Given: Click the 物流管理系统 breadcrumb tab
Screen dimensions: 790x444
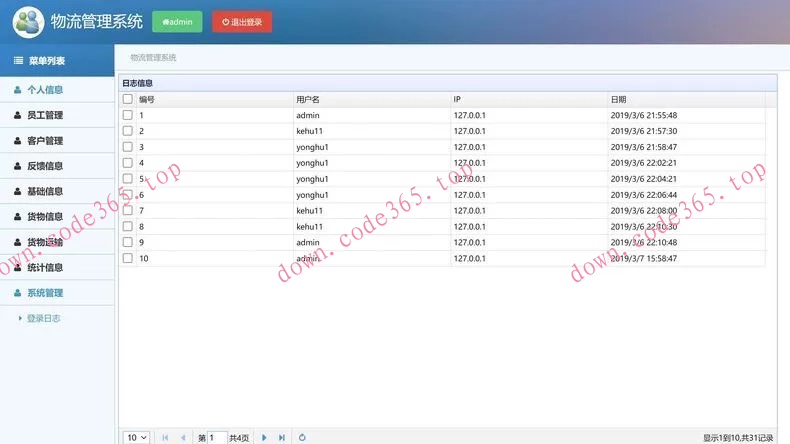Looking at the screenshot, I should (153, 57).
